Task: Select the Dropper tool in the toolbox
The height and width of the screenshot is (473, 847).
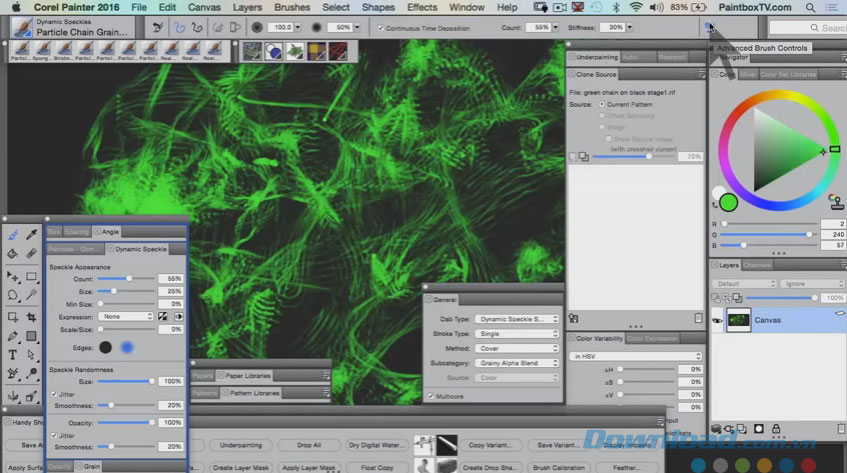Action: [32, 235]
